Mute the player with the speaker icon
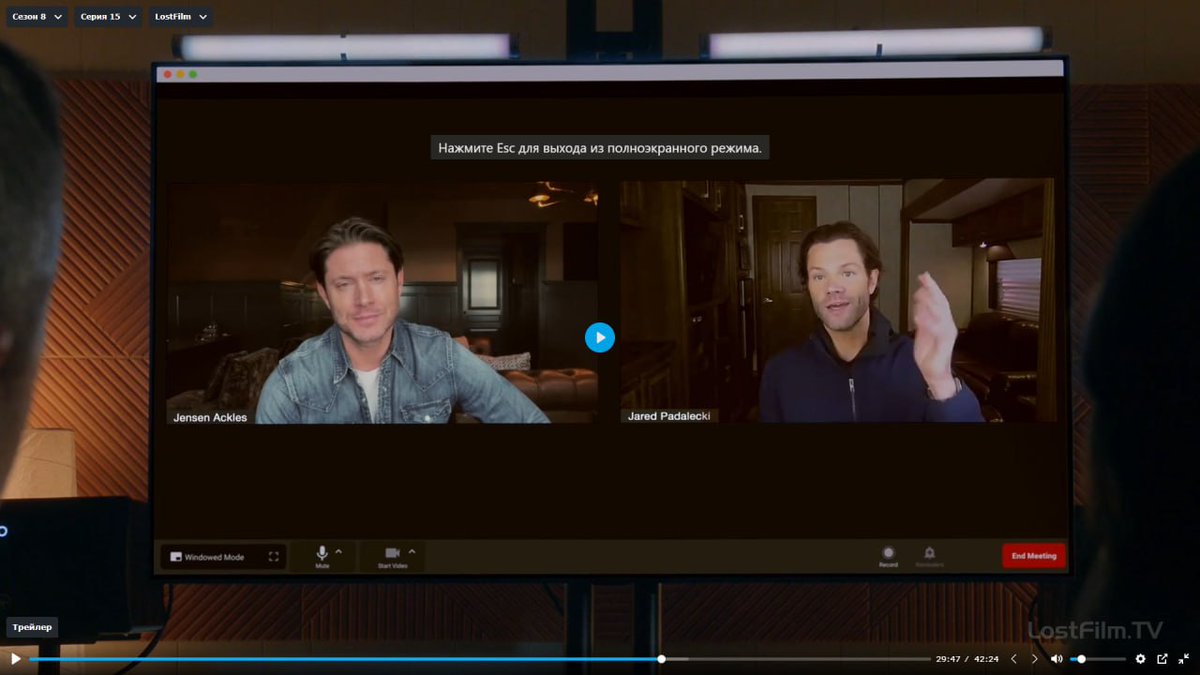The image size is (1200, 675). 1057,659
